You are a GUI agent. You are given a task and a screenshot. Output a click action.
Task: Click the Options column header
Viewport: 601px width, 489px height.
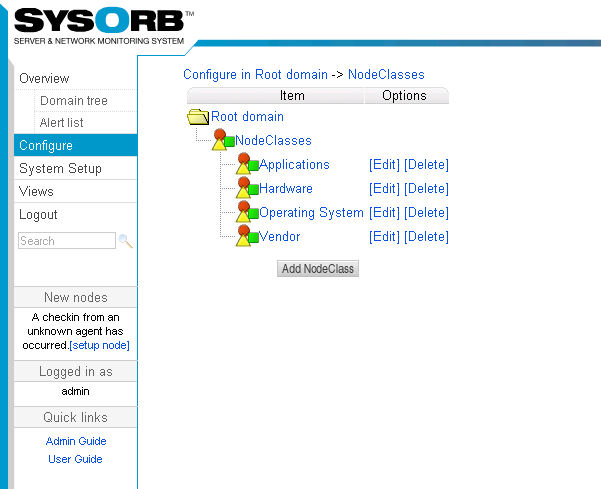[407, 95]
